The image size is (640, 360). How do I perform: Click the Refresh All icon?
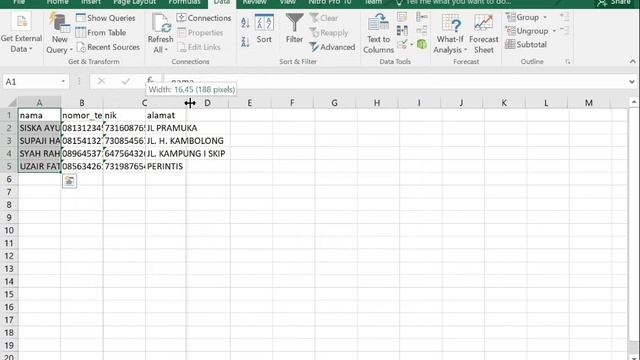[161, 22]
